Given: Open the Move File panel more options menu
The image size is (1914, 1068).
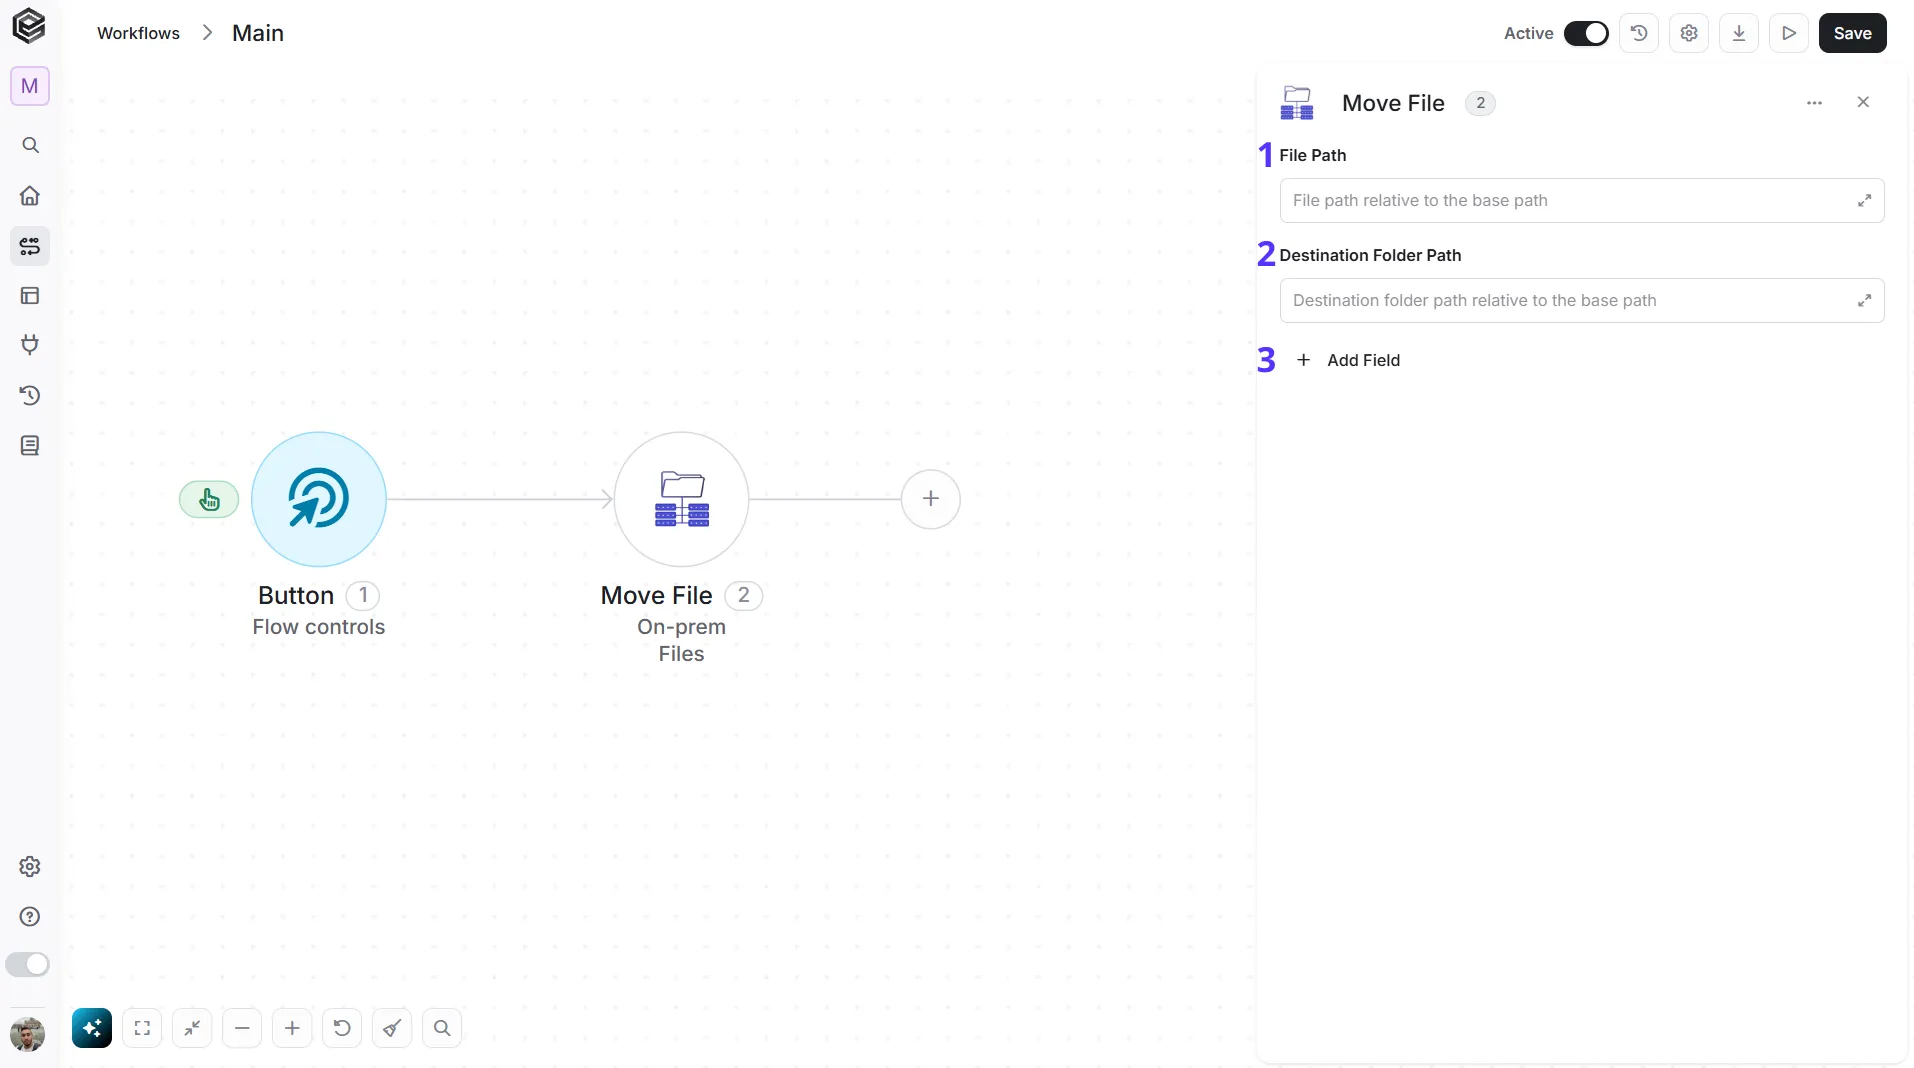Looking at the screenshot, I should click(x=1815, y=103).
